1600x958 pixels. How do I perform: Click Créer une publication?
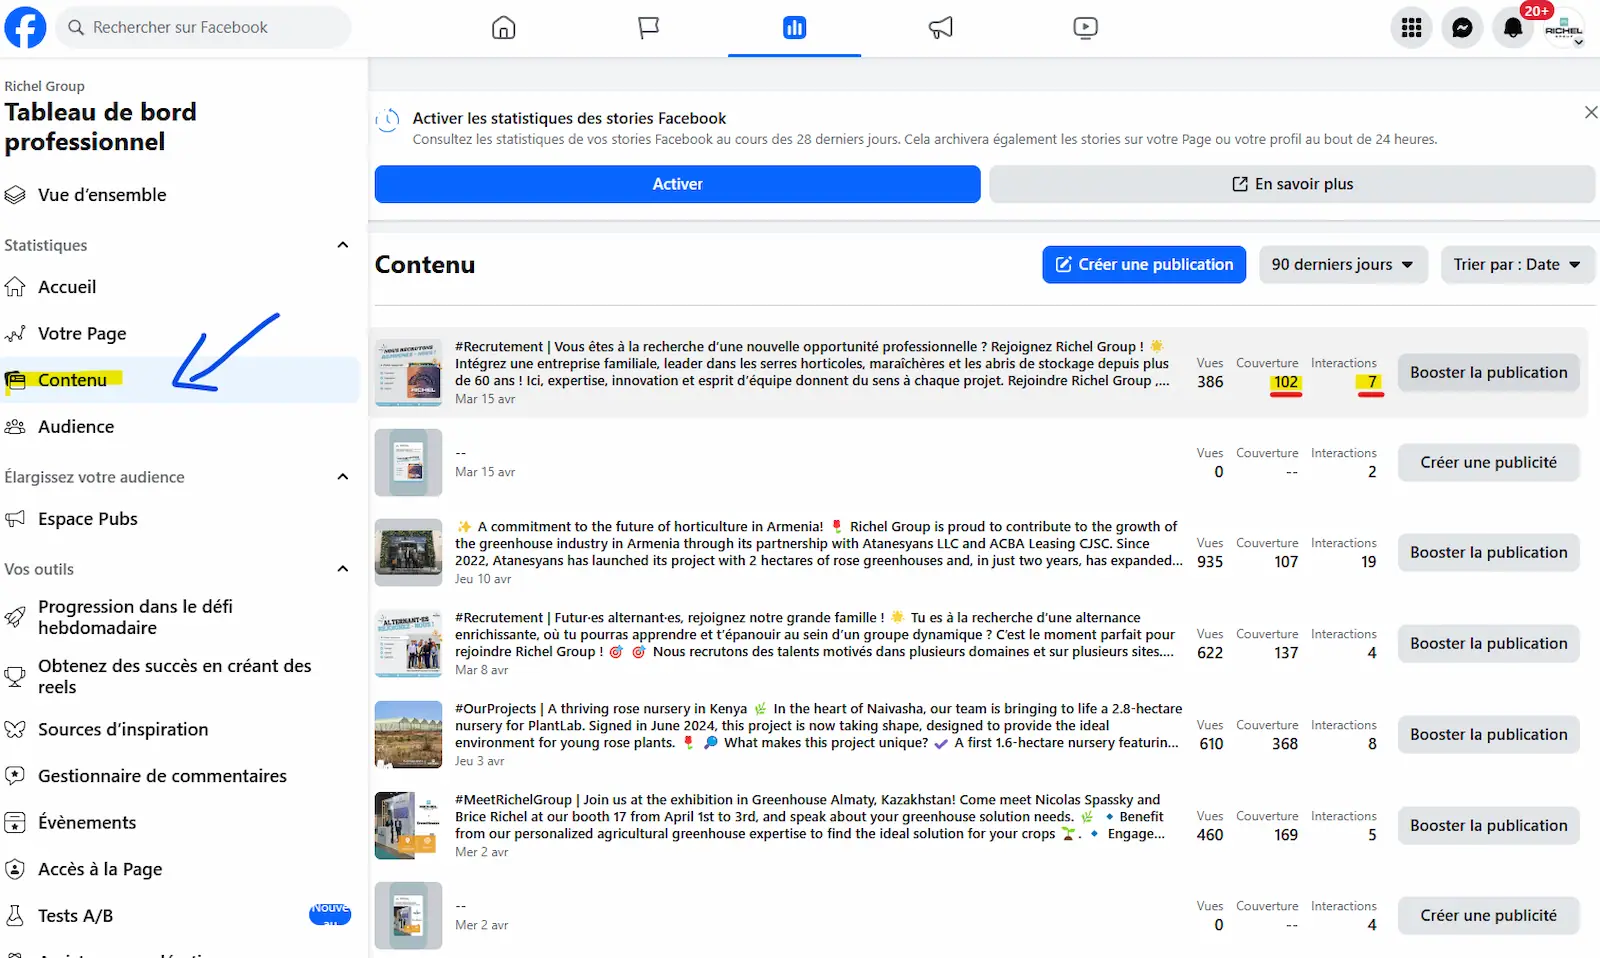[x=1144, y=265]
